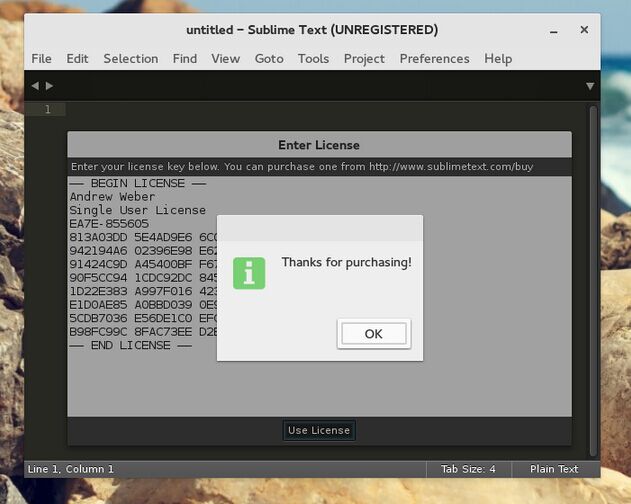
Task: Open the Tools menu
Action: (x=313, y=59)
